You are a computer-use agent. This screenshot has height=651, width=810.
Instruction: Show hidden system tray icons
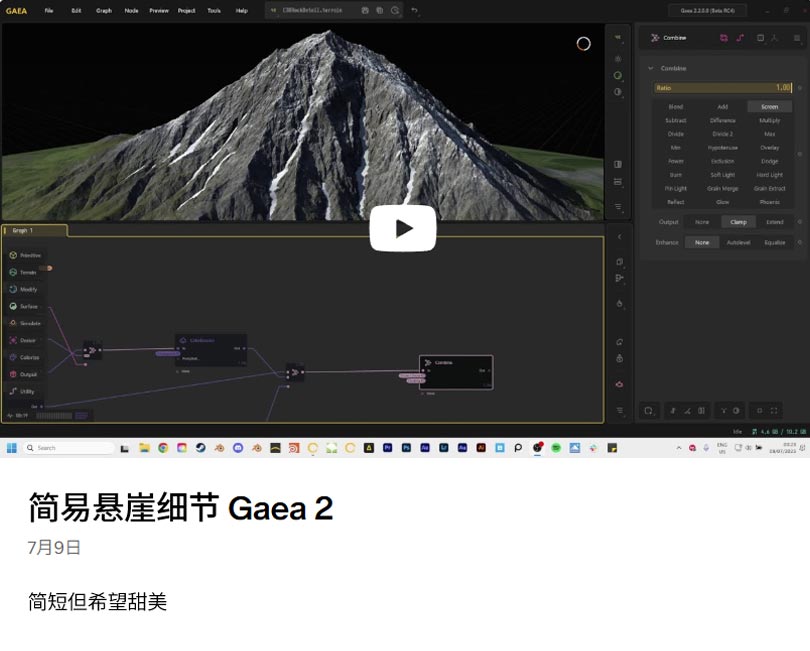click(x=678, y=448)
